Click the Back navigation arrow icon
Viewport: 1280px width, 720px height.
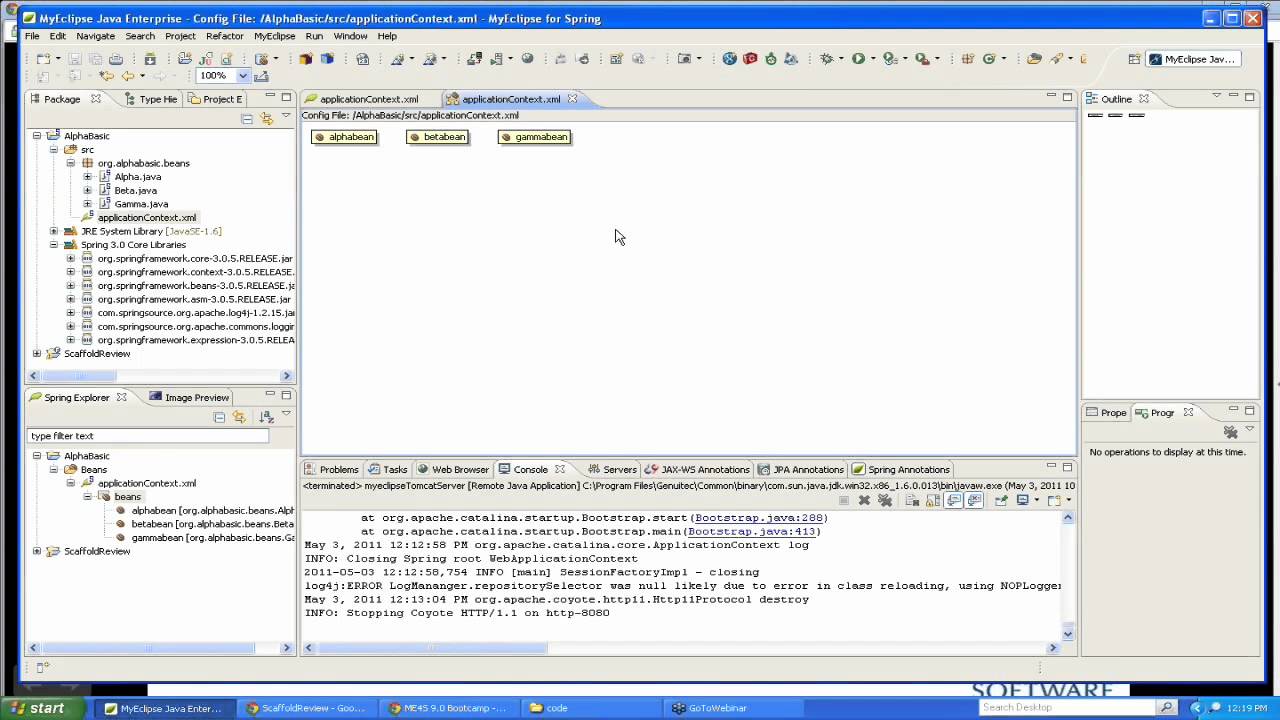(x=128, y=76)
